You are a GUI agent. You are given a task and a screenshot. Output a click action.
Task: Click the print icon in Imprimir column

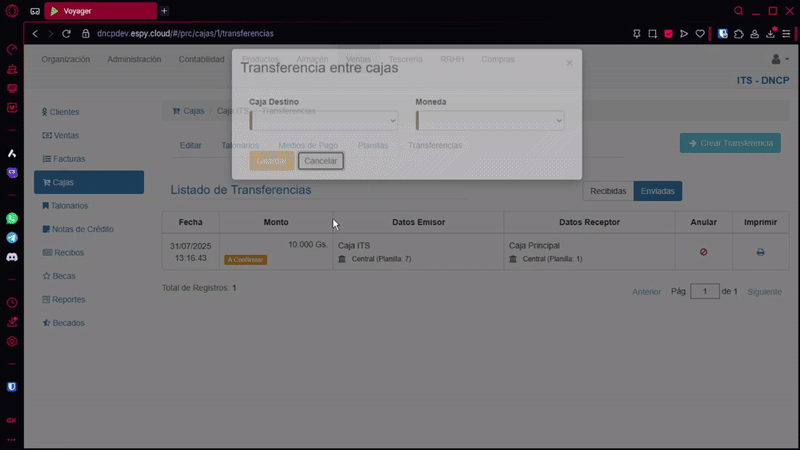click(x=760, y=252)
